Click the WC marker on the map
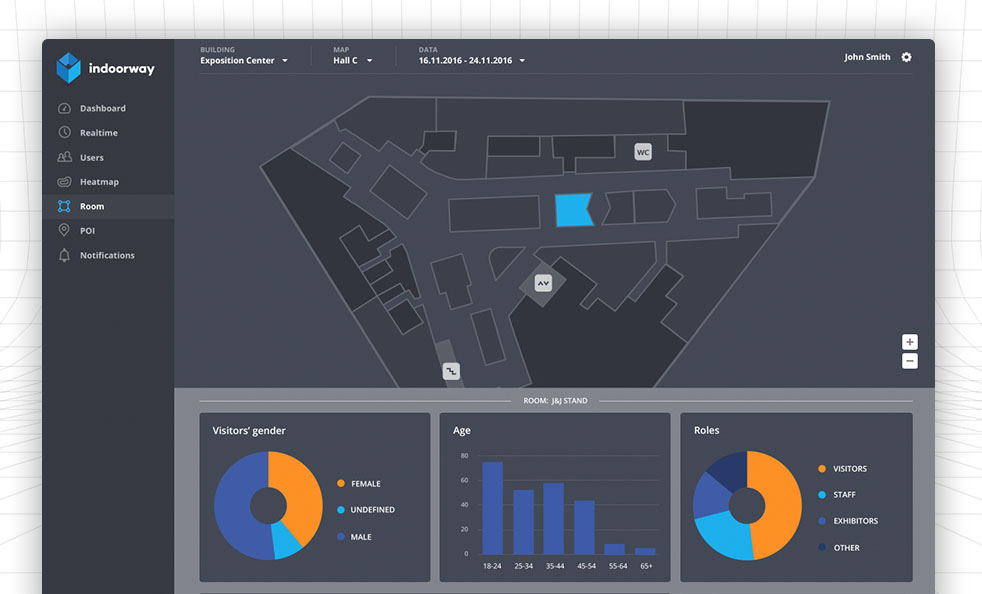This screenshot has width=982, height=594. pos(643,152)
